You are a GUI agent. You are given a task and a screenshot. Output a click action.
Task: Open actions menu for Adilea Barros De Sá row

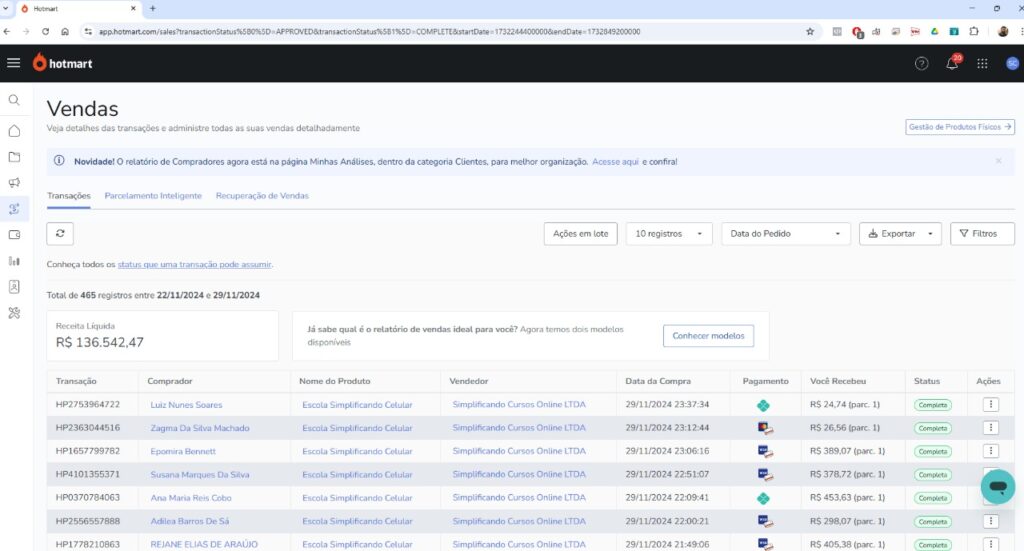991,521
